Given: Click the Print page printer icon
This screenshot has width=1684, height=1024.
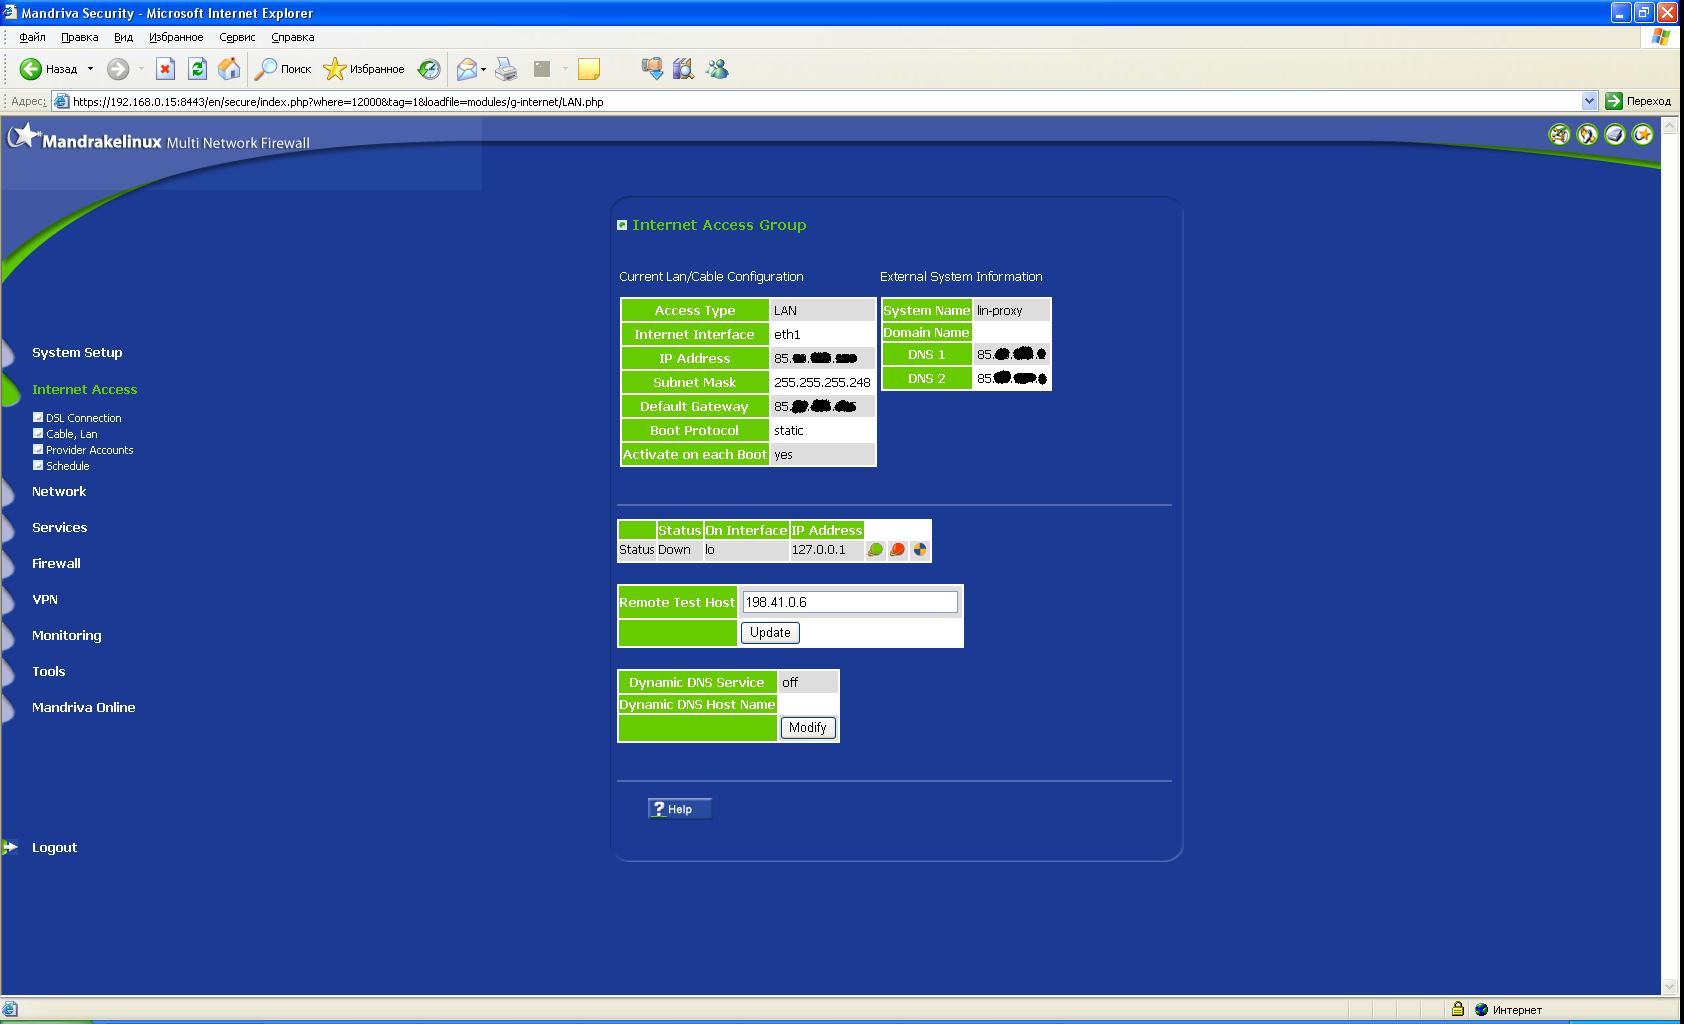Looking at the screenshot, I should coord(507,69).
